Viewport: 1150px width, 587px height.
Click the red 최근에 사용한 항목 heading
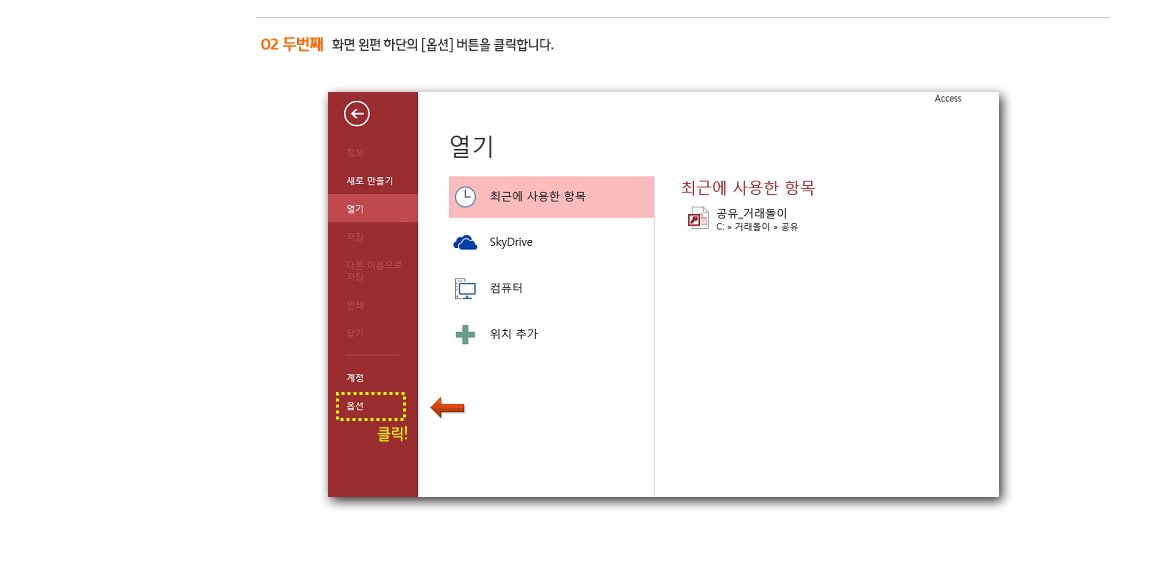[x=748, y=188]
